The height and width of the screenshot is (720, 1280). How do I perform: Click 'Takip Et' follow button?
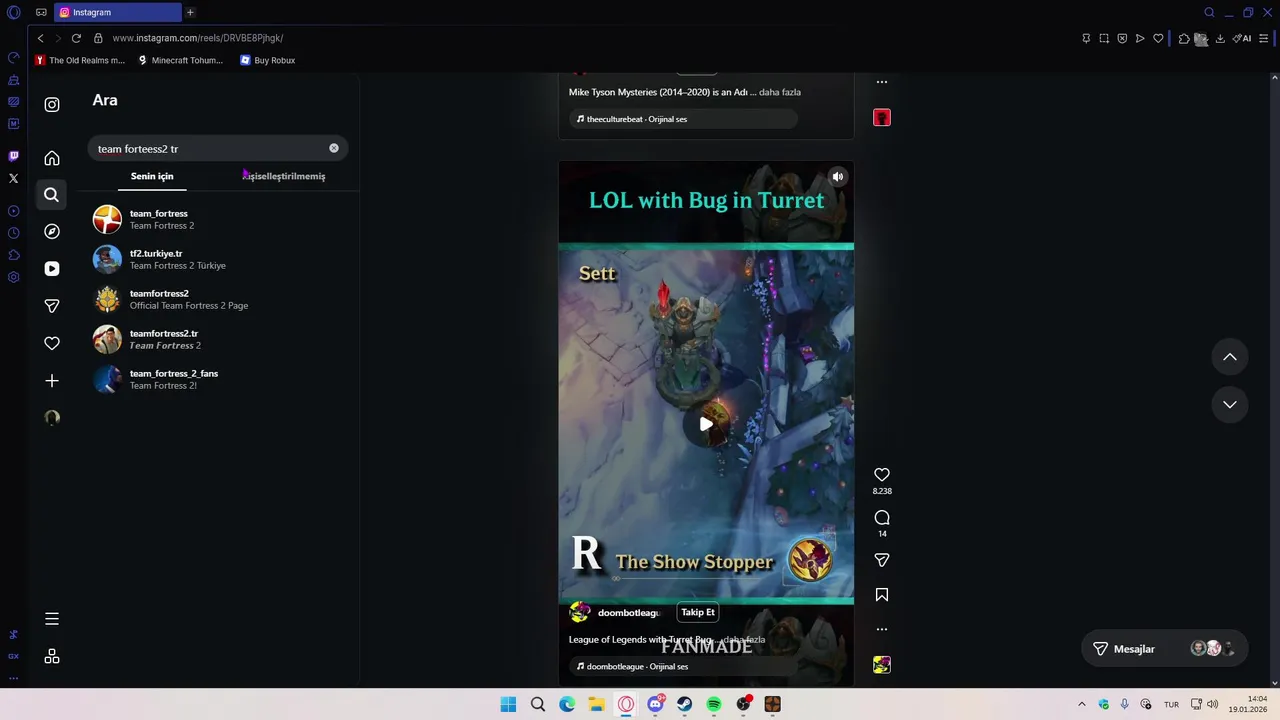tap(698, 612)
